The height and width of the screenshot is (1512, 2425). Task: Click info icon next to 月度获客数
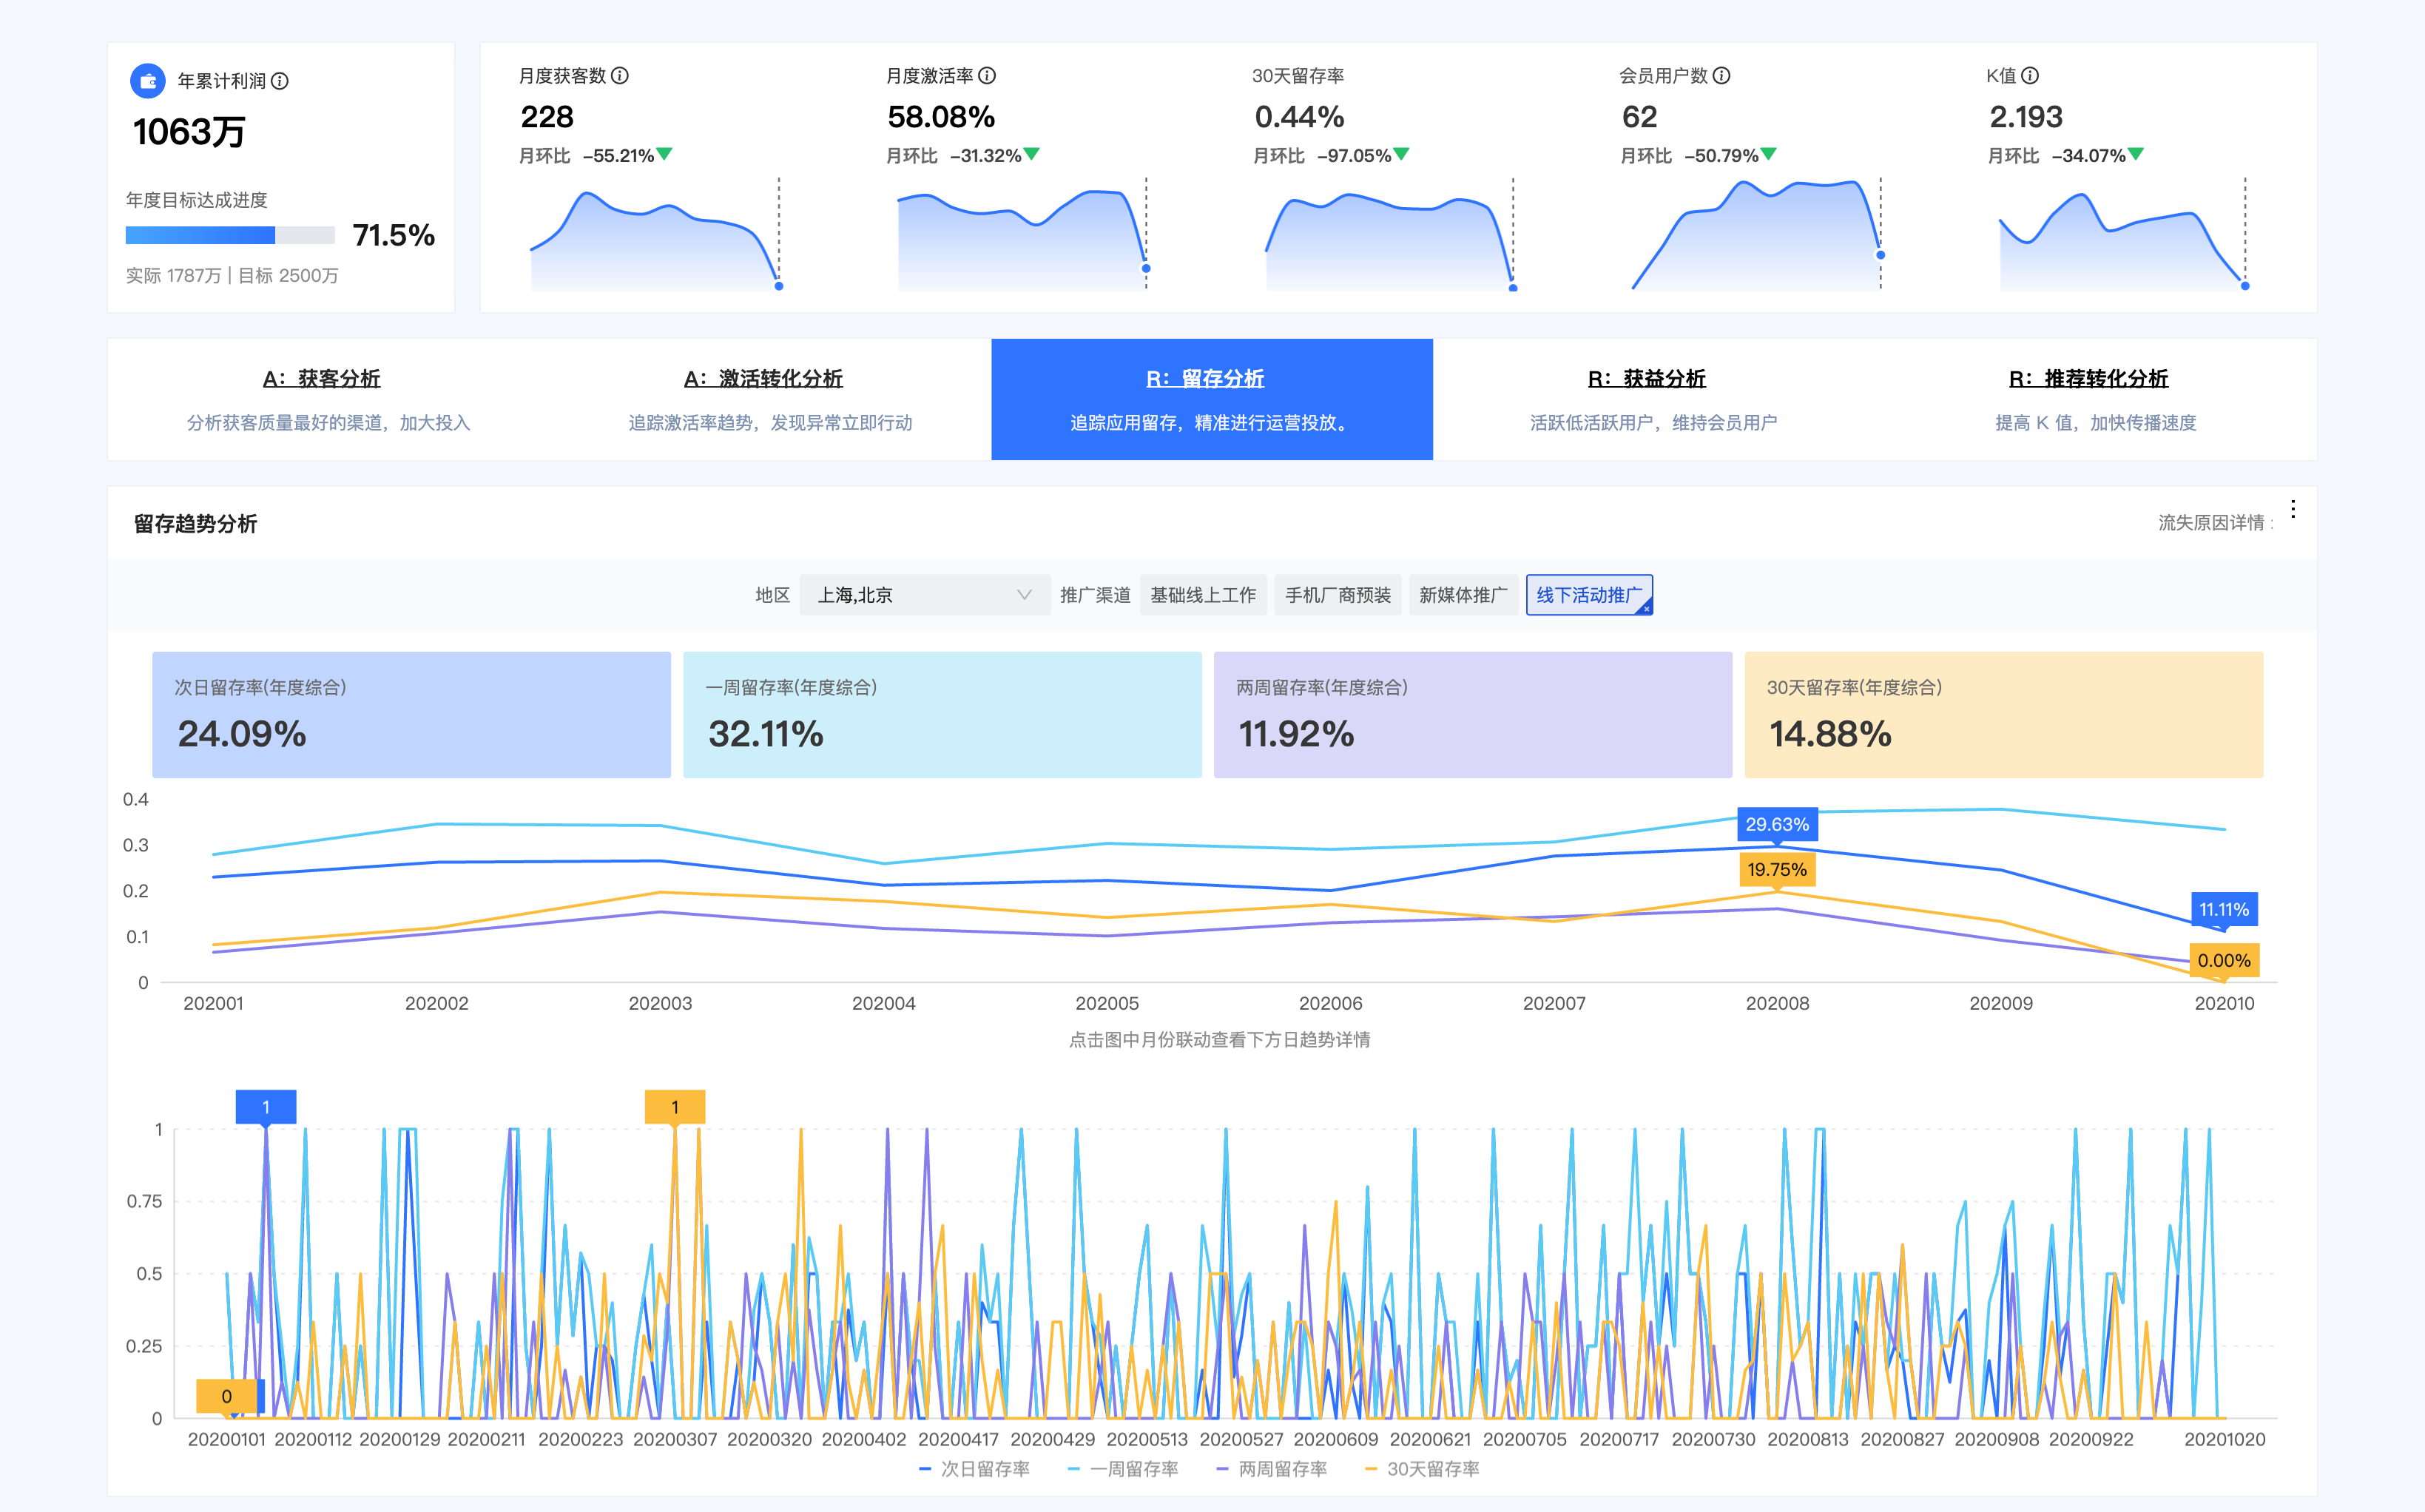pyautogui.click(x=620, y=76)
